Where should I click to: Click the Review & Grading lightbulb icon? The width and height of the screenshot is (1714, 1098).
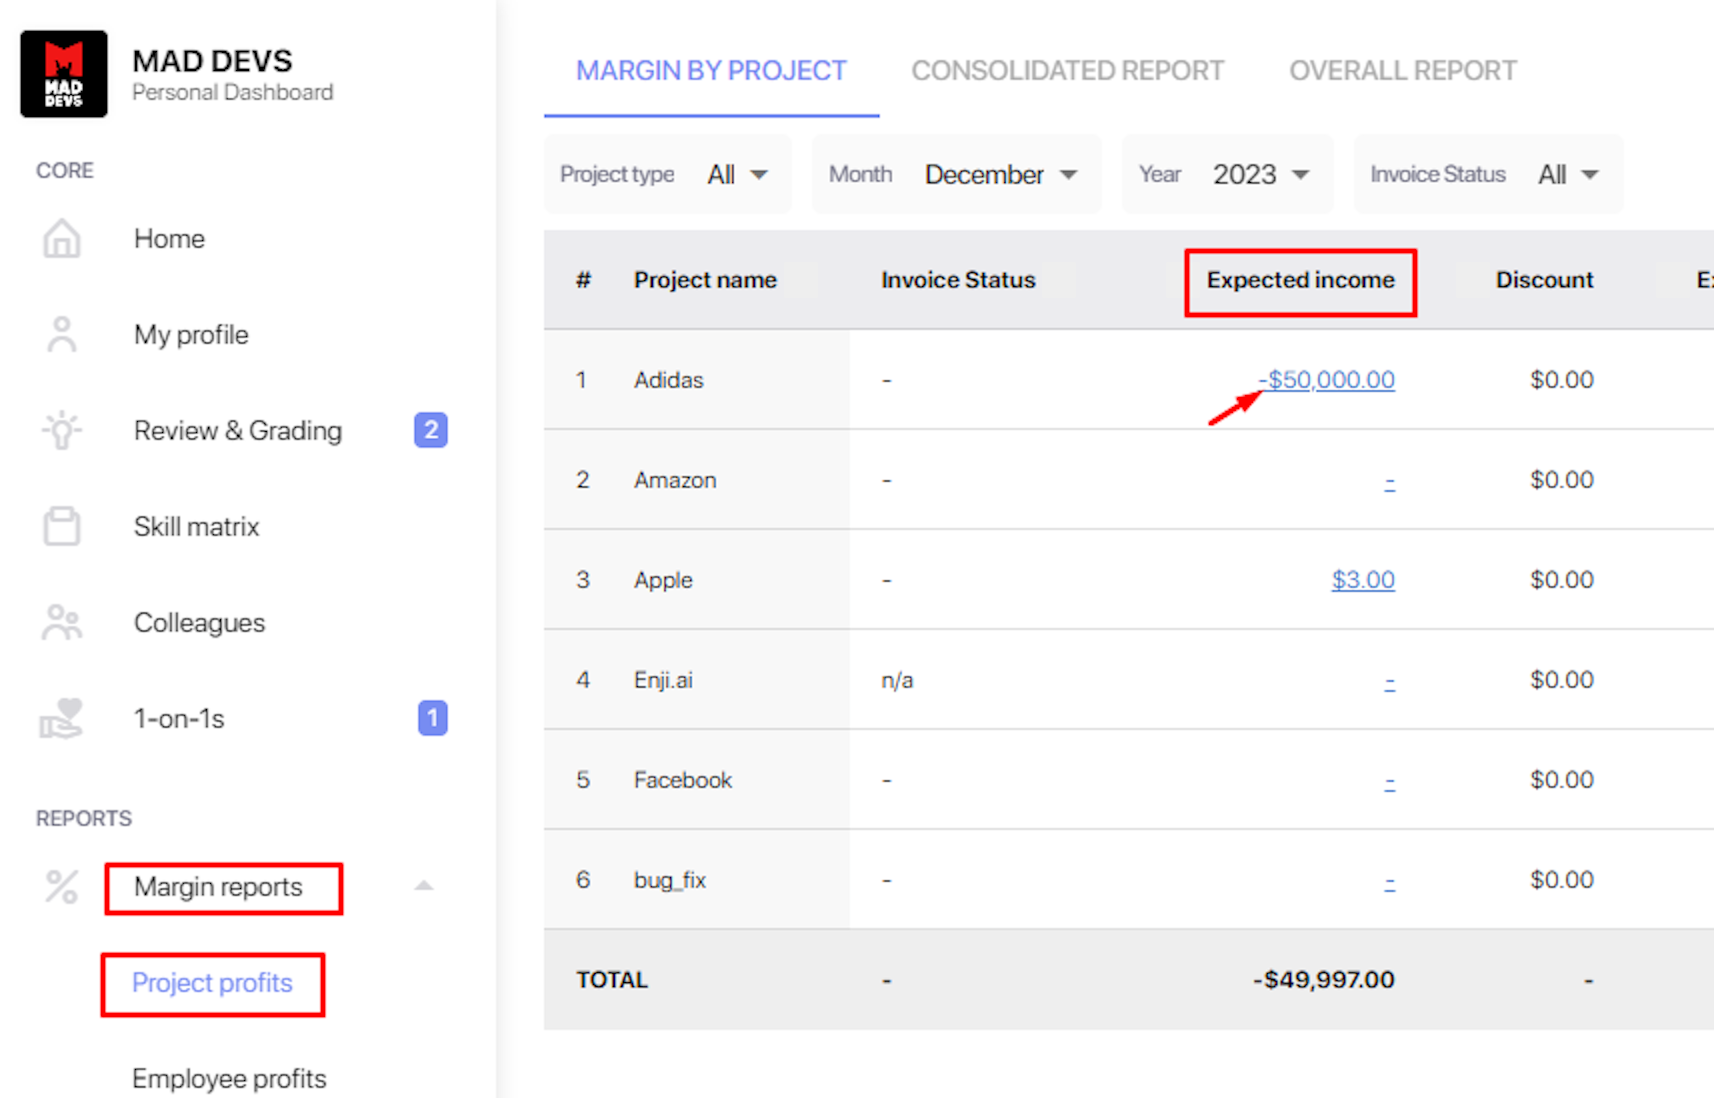pyautogui.click(x=62, y=431)
